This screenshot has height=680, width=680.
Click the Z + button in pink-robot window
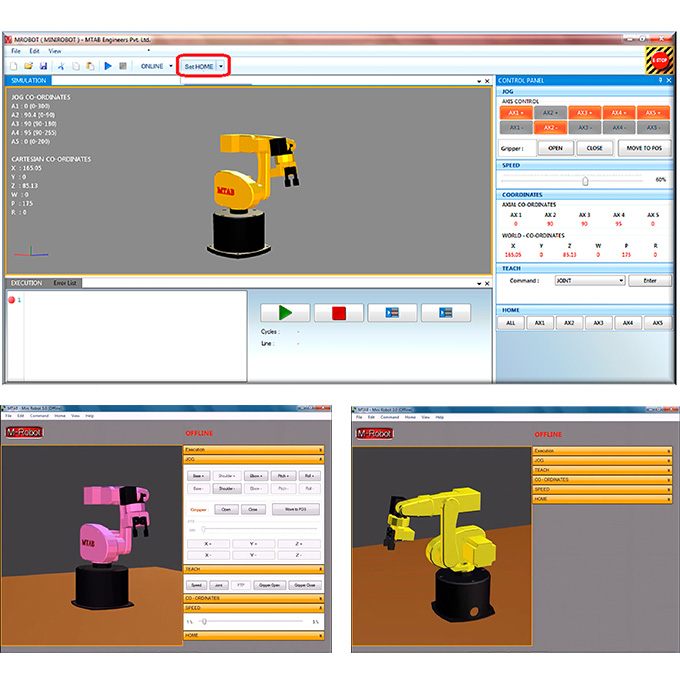299,544
